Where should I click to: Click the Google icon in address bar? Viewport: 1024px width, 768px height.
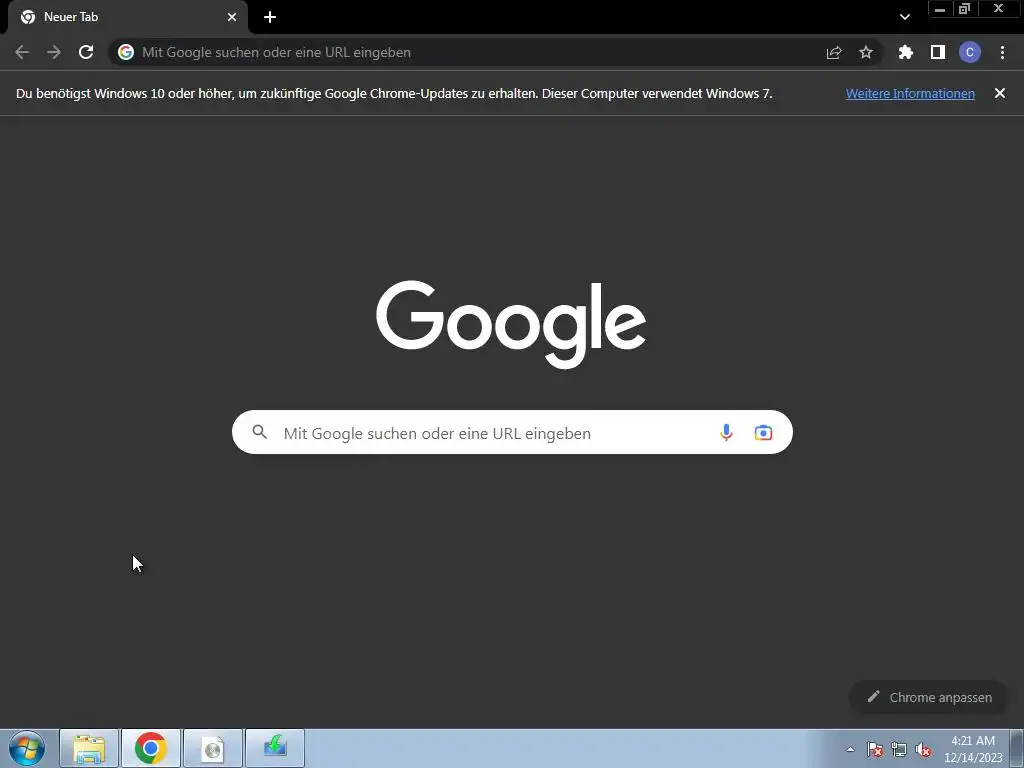(x=126, y=52)
